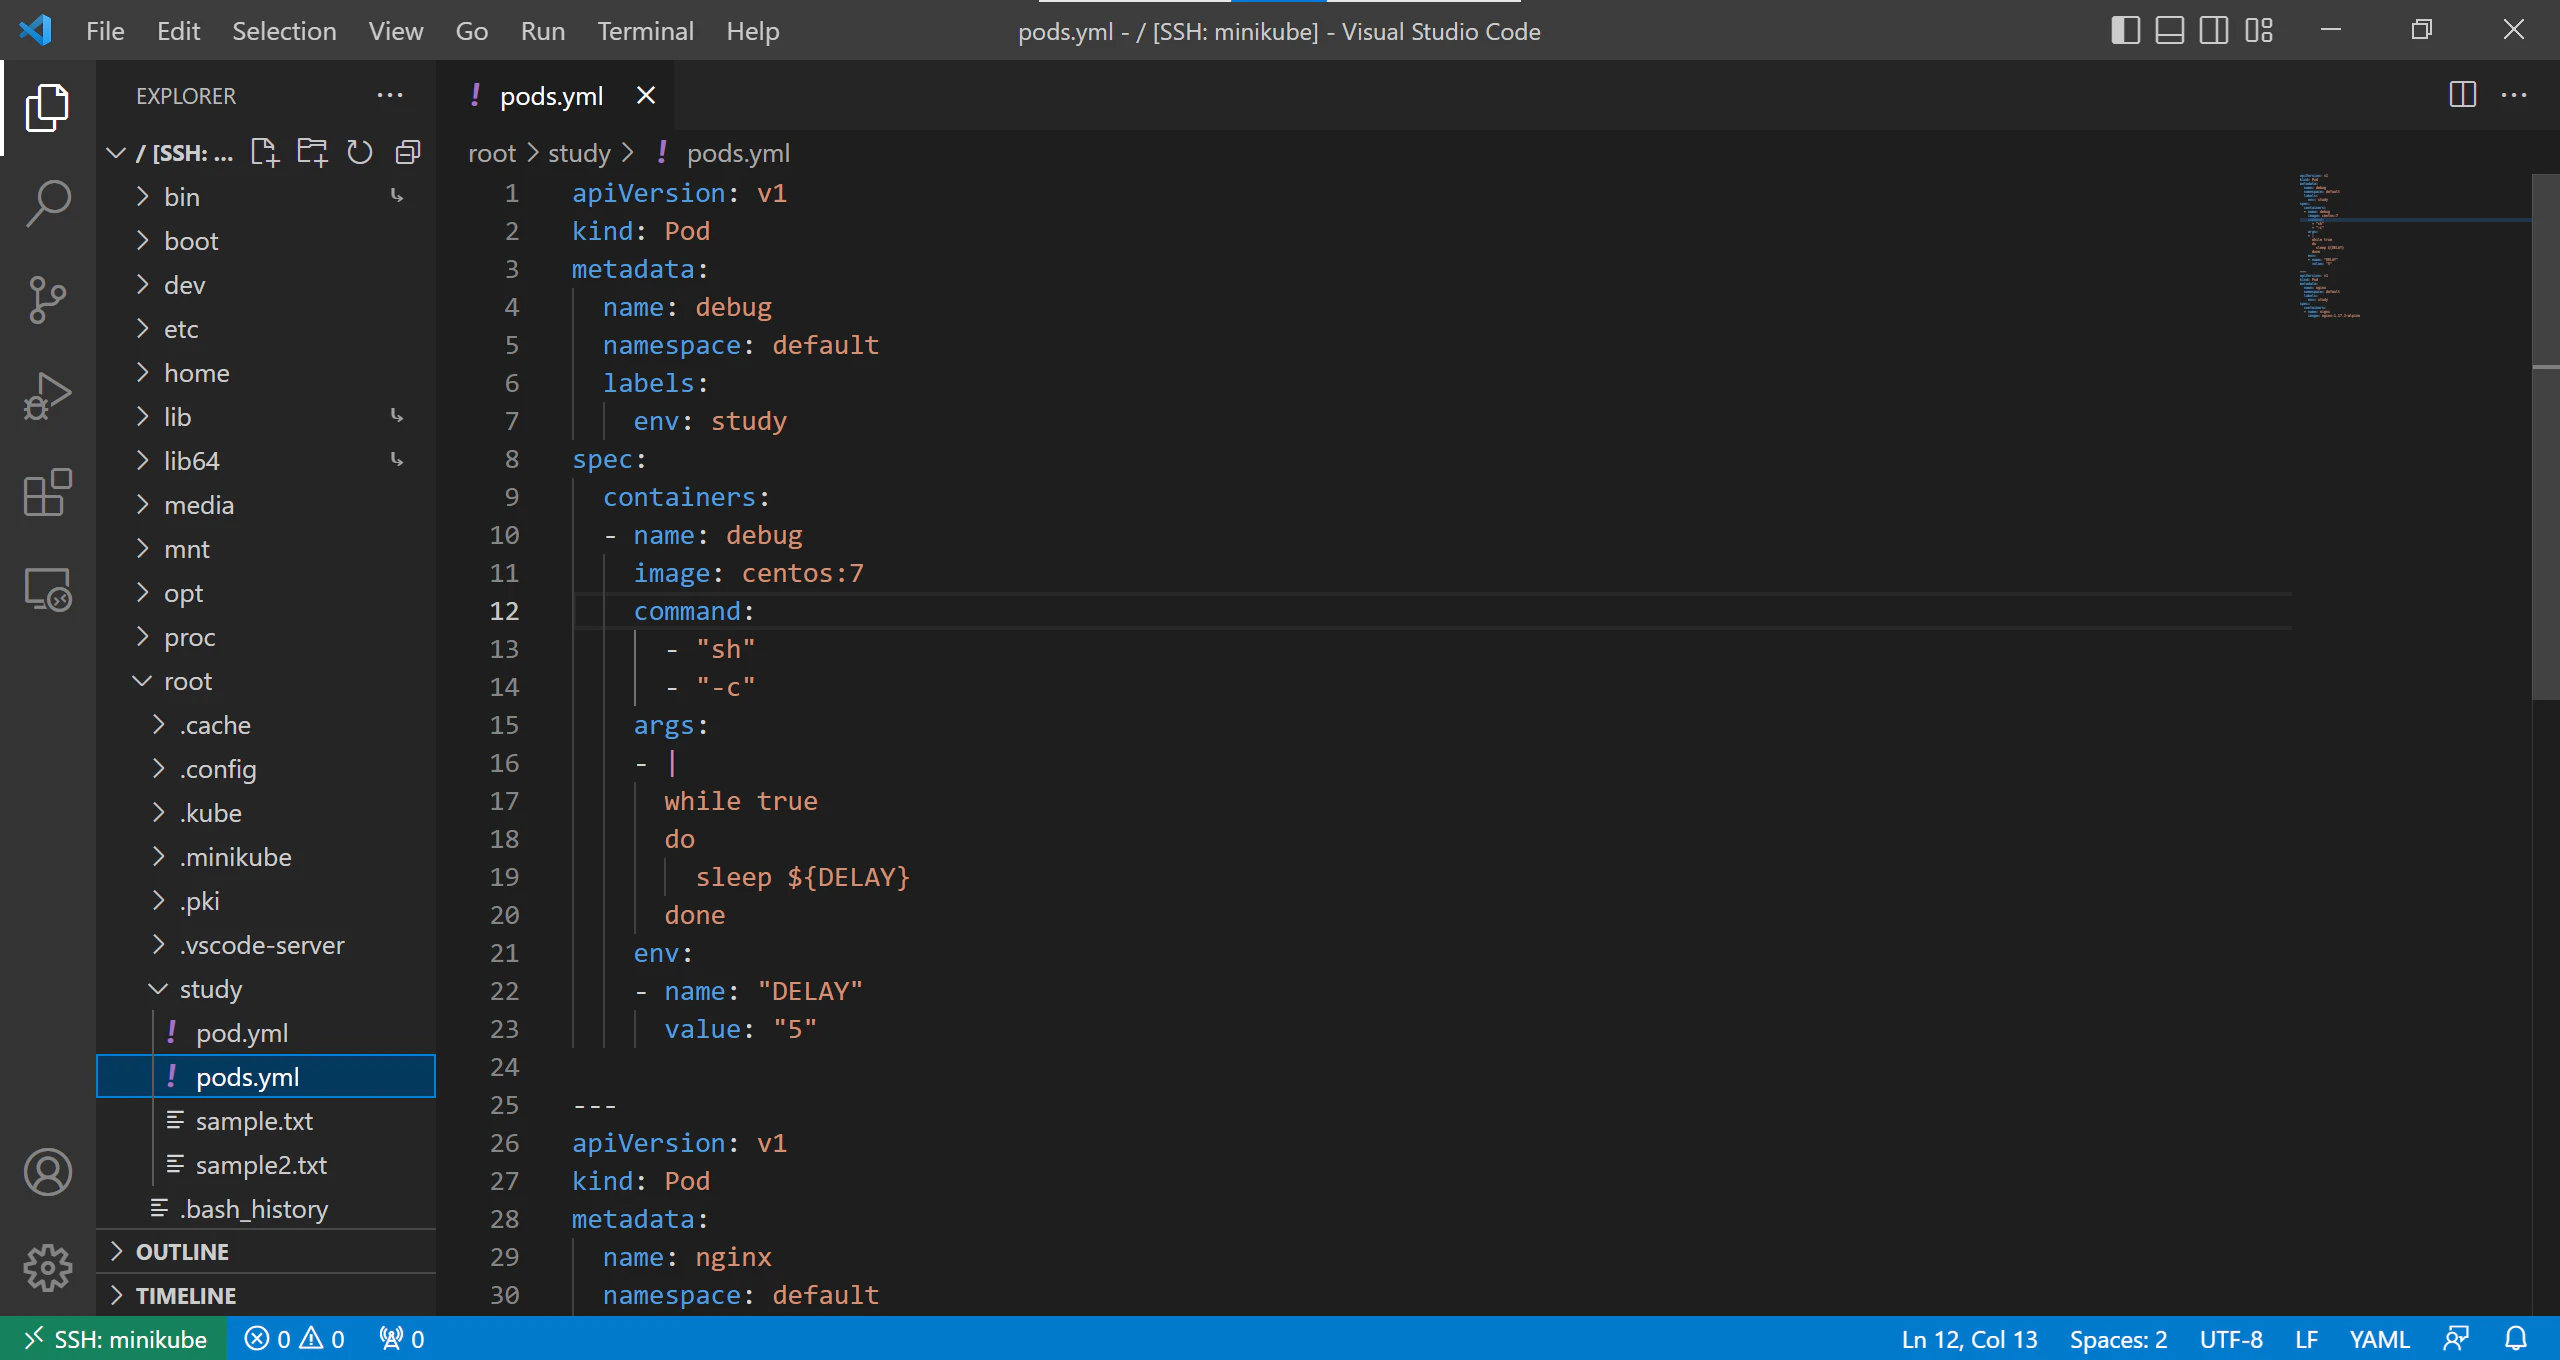
Task: Open the Remote Explorer view
Action: click(x=47, y=589)
